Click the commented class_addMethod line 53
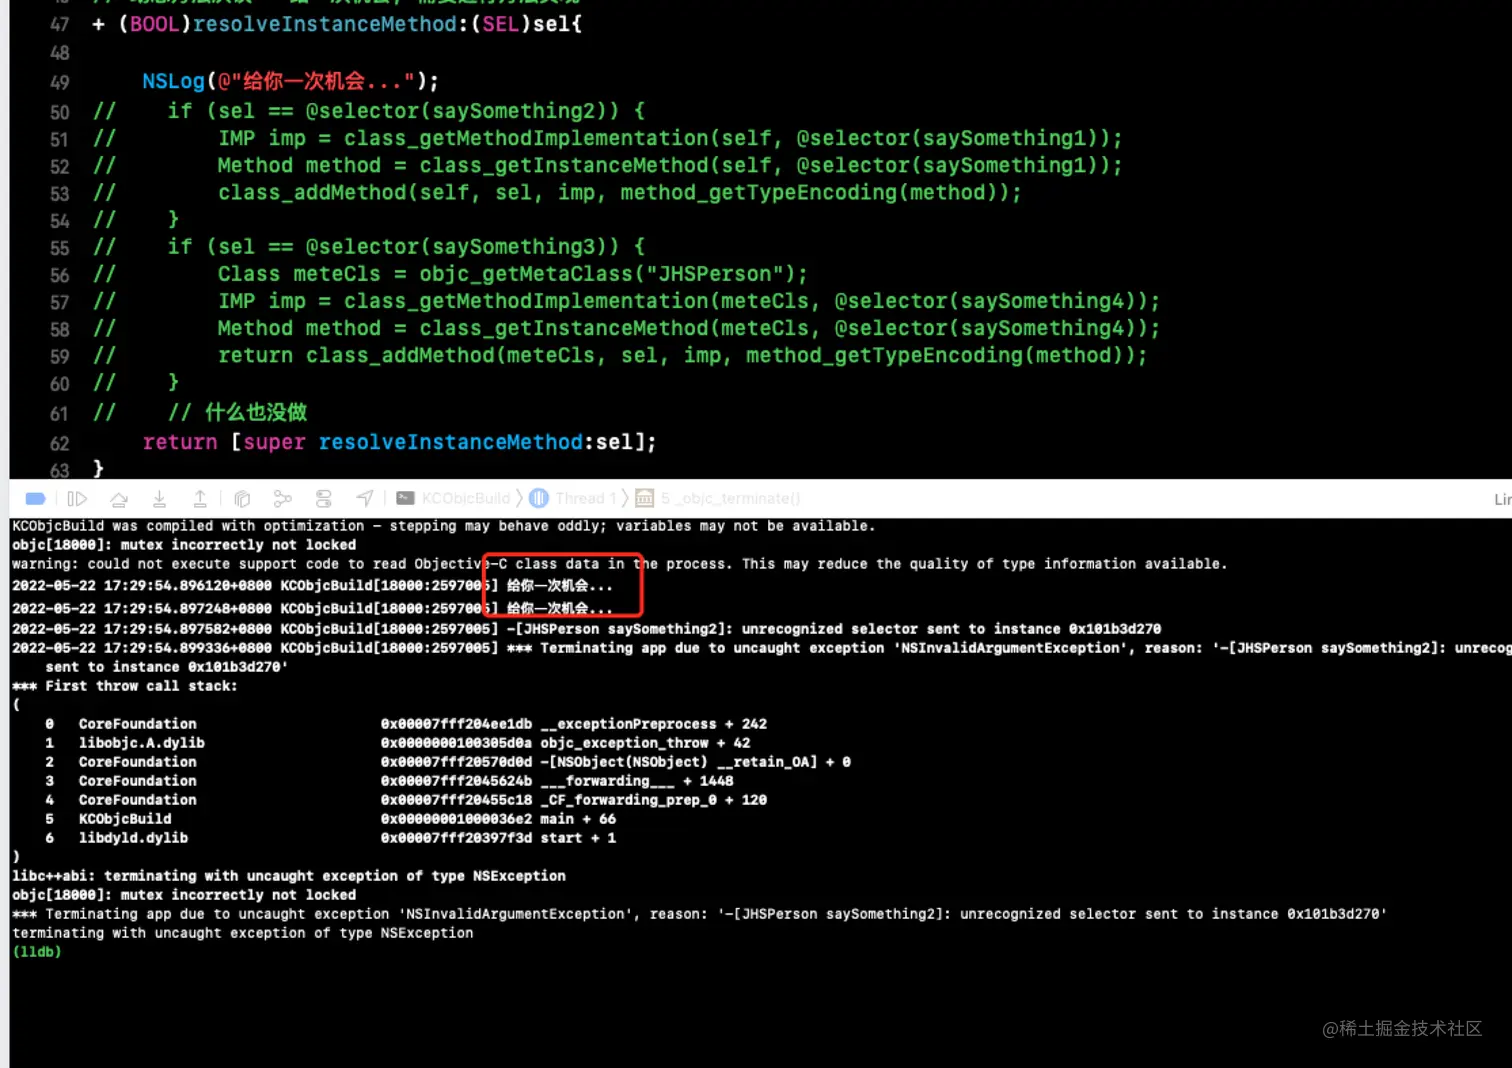The image size is (1512, 1068). [x=620, y=192]
